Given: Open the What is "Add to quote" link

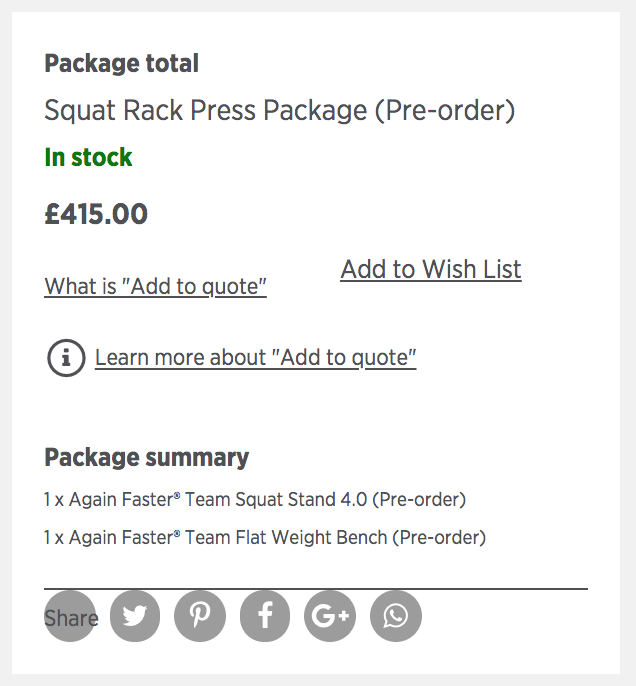Looking at the screenshot, I should click(x=155, y=287).
